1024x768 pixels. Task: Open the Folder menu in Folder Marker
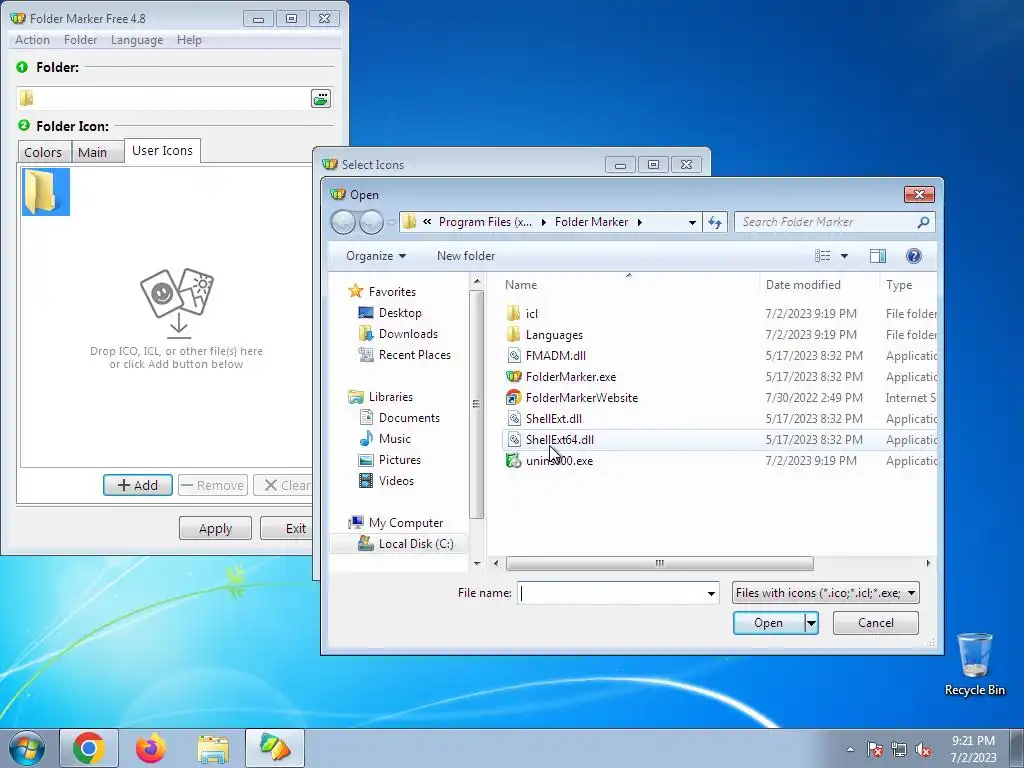(x=80, y=40)
